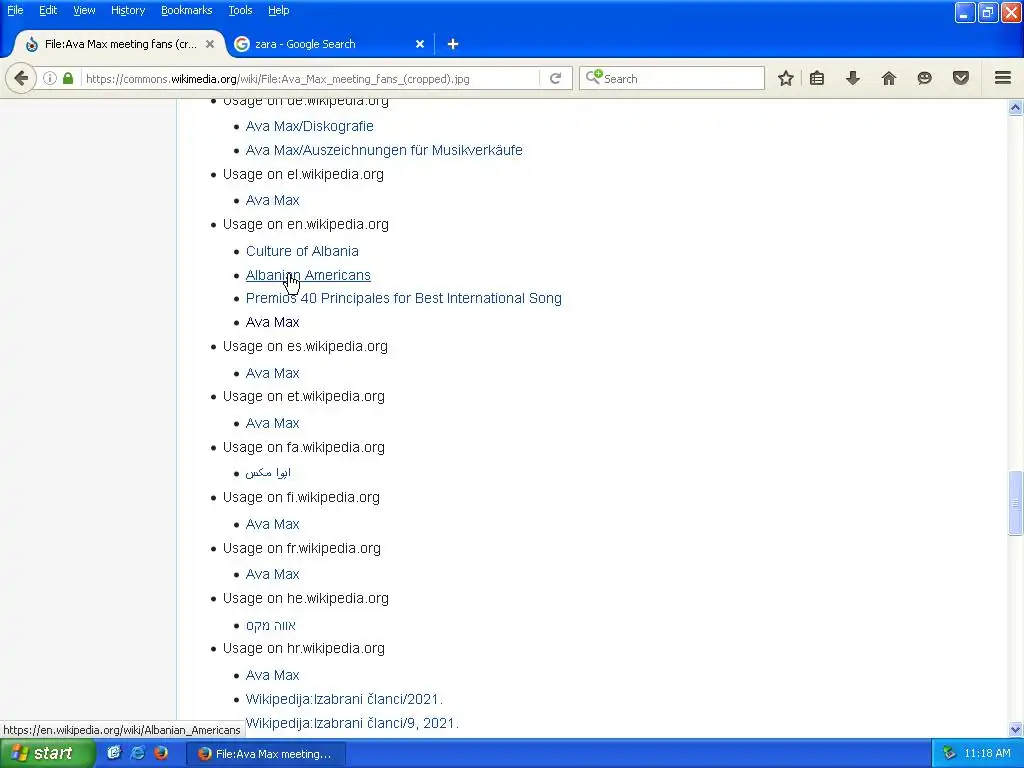Open the History menu

click(128, 10)
